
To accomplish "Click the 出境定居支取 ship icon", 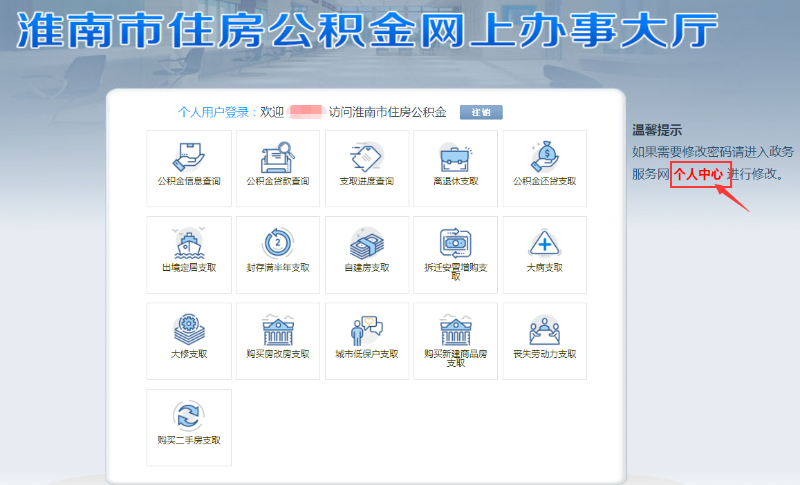I will coord(188,244).
